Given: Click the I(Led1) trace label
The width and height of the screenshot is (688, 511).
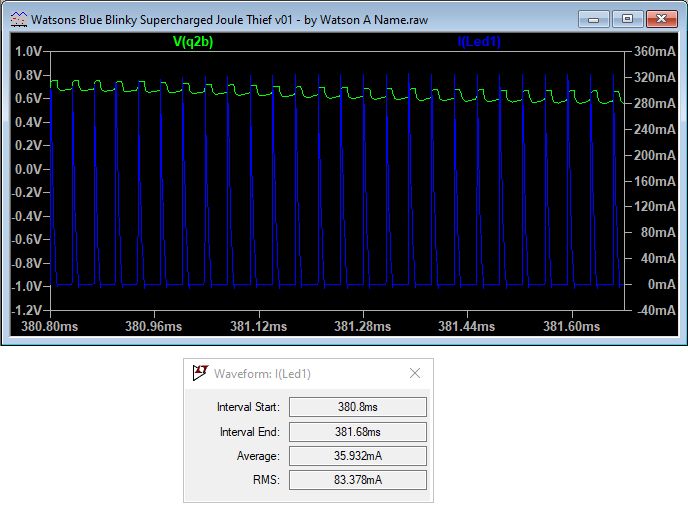Looking at the screenshot, I should 479,42.
